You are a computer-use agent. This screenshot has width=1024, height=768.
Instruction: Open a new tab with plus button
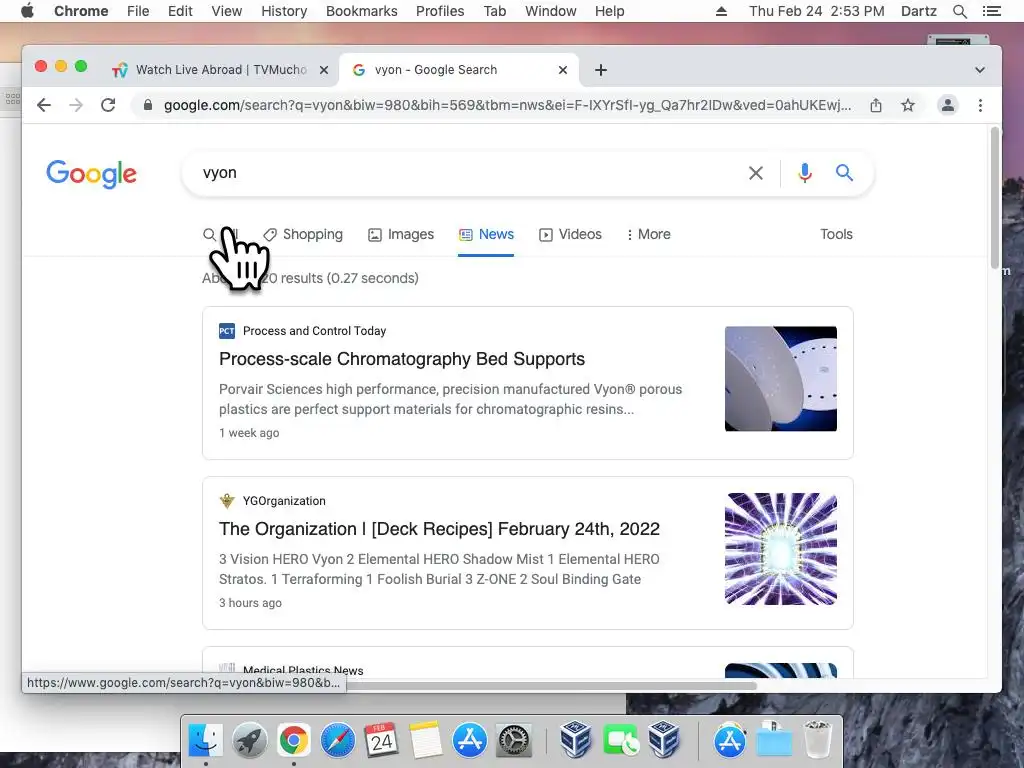coord(601,70)
